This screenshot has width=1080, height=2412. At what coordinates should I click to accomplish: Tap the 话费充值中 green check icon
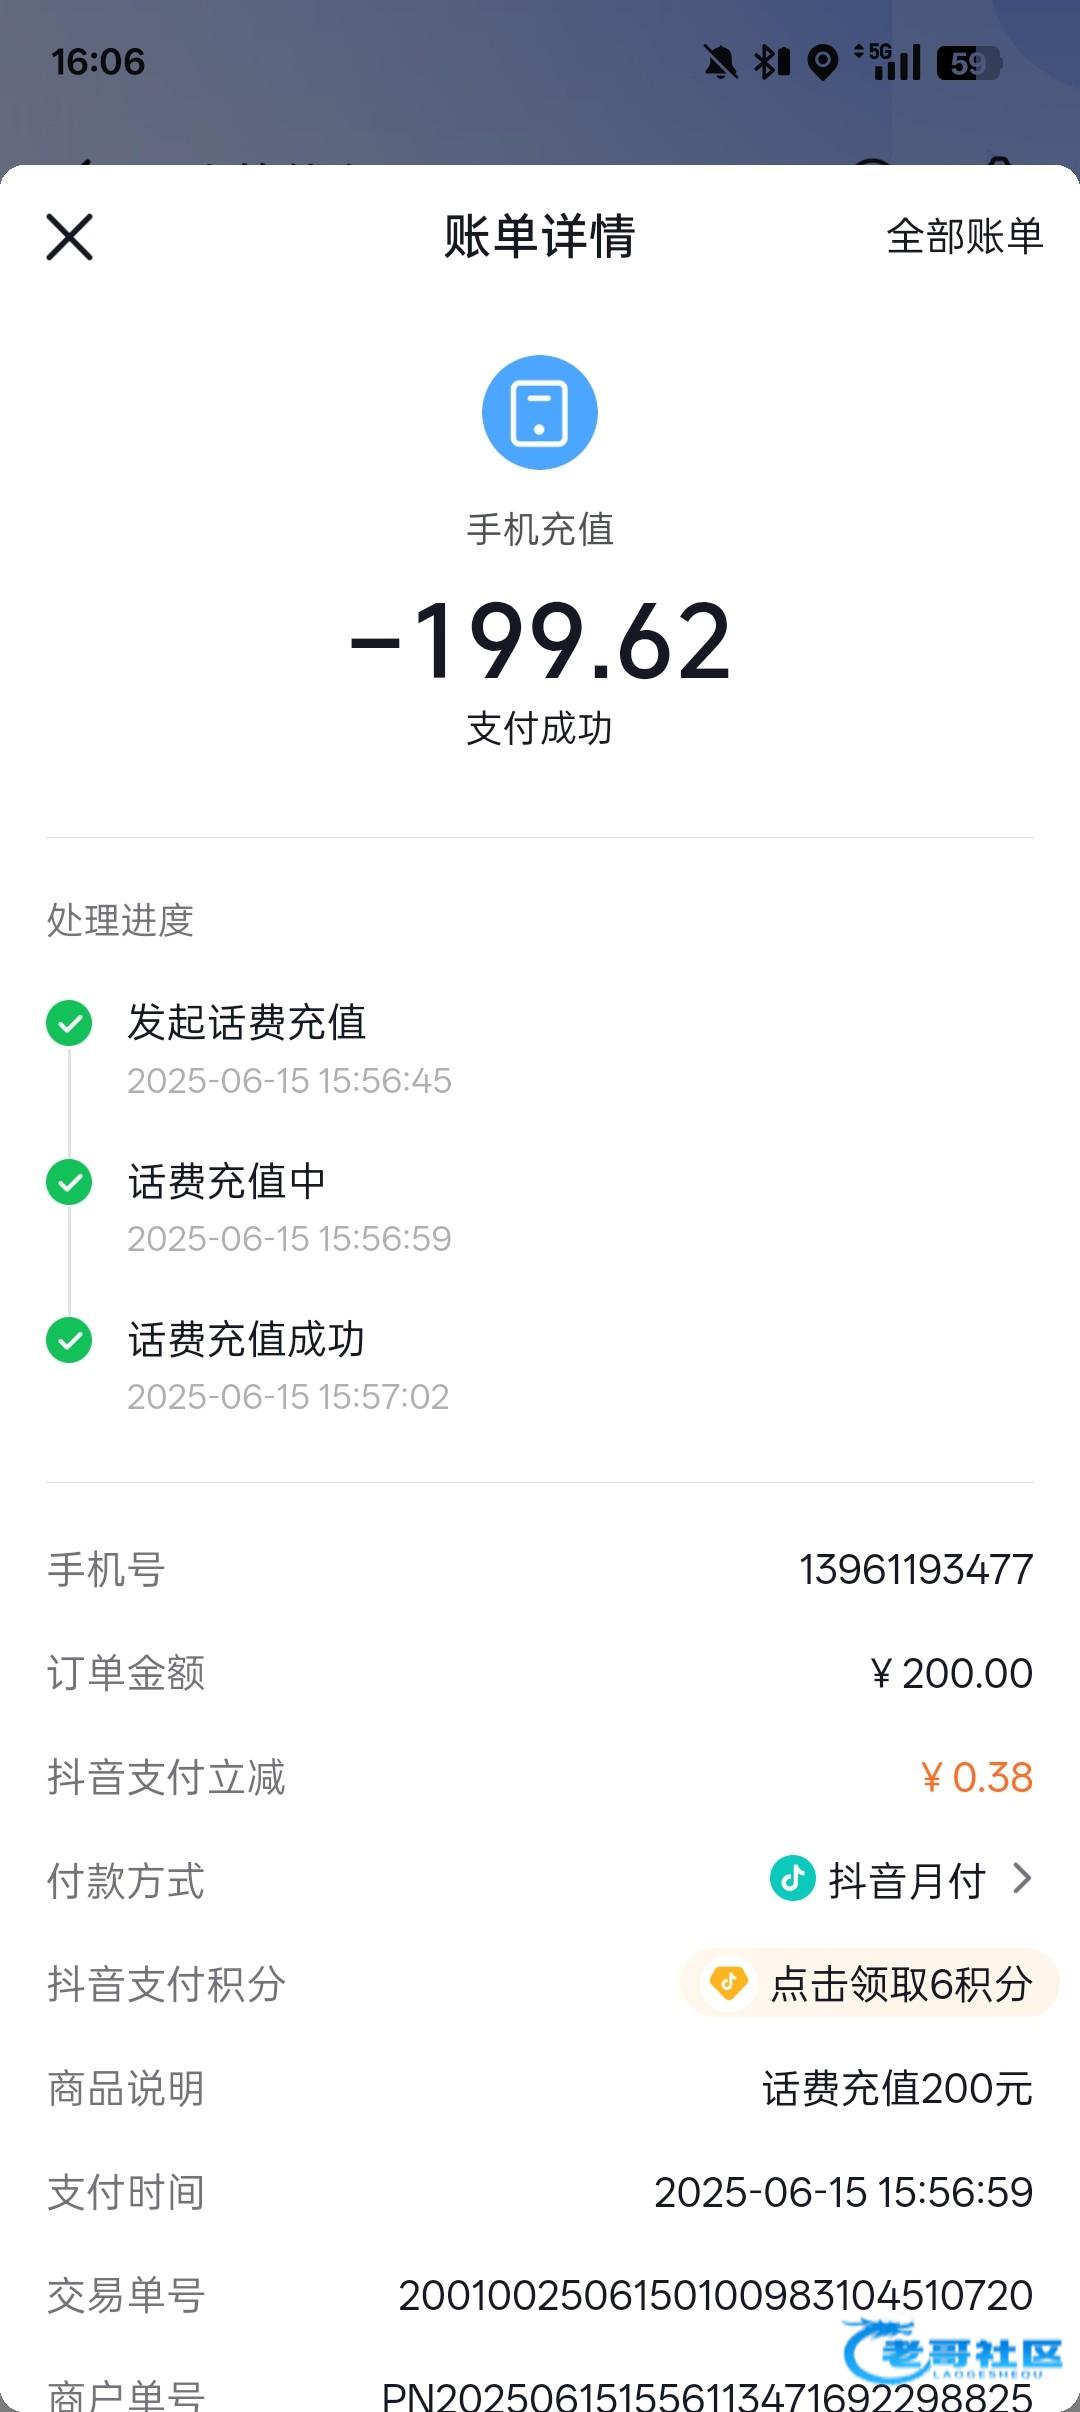[x=69, y=1182]
